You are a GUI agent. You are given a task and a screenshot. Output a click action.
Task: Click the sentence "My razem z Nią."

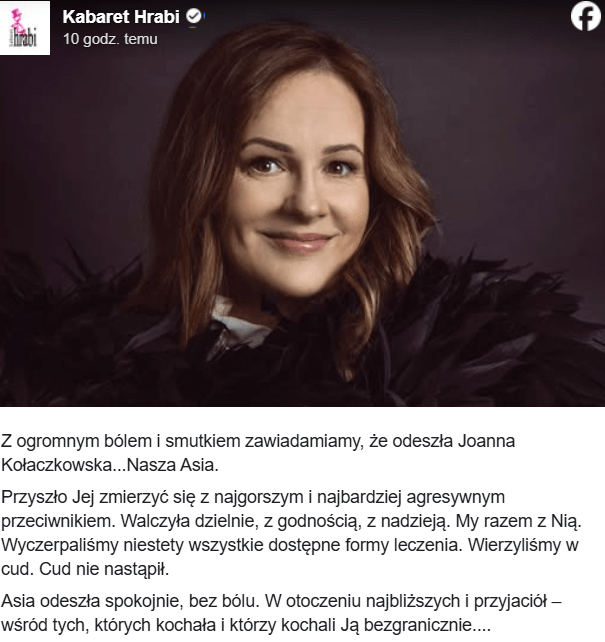[519, 521]
